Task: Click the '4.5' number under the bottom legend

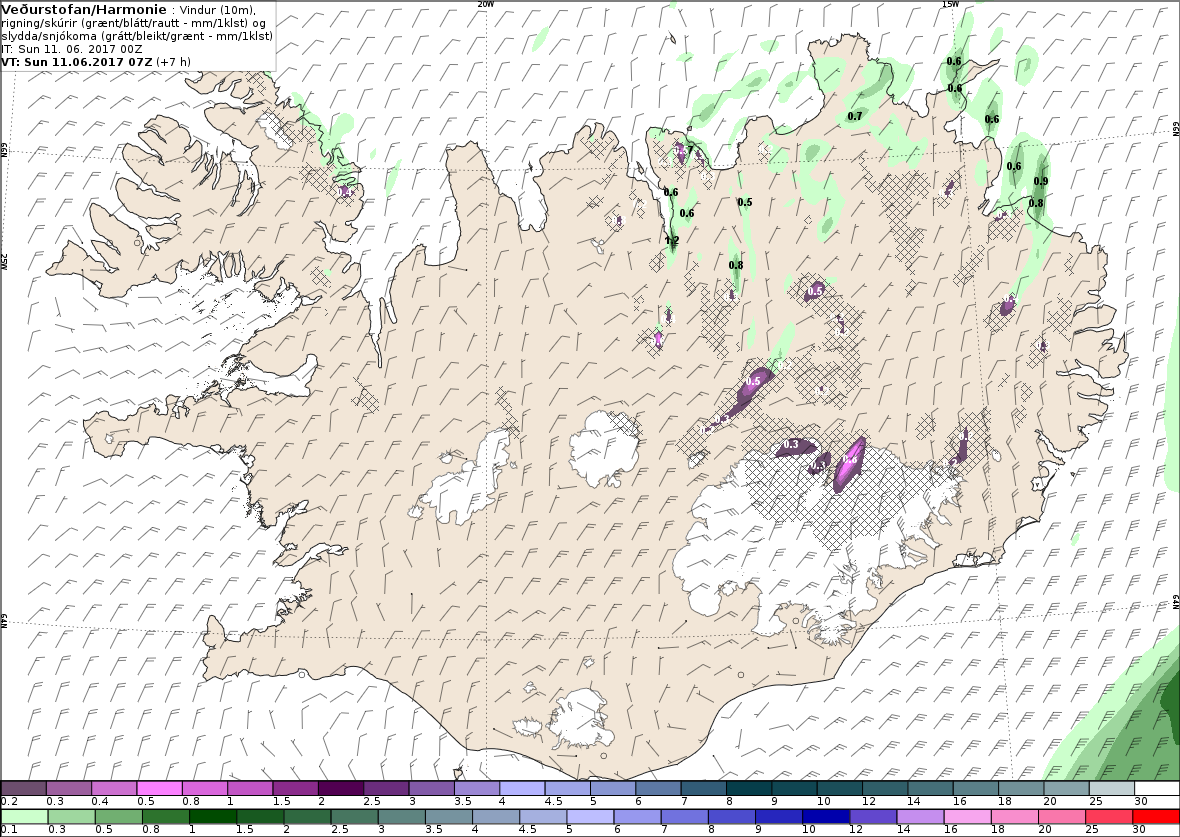Action: coord(528,829)
